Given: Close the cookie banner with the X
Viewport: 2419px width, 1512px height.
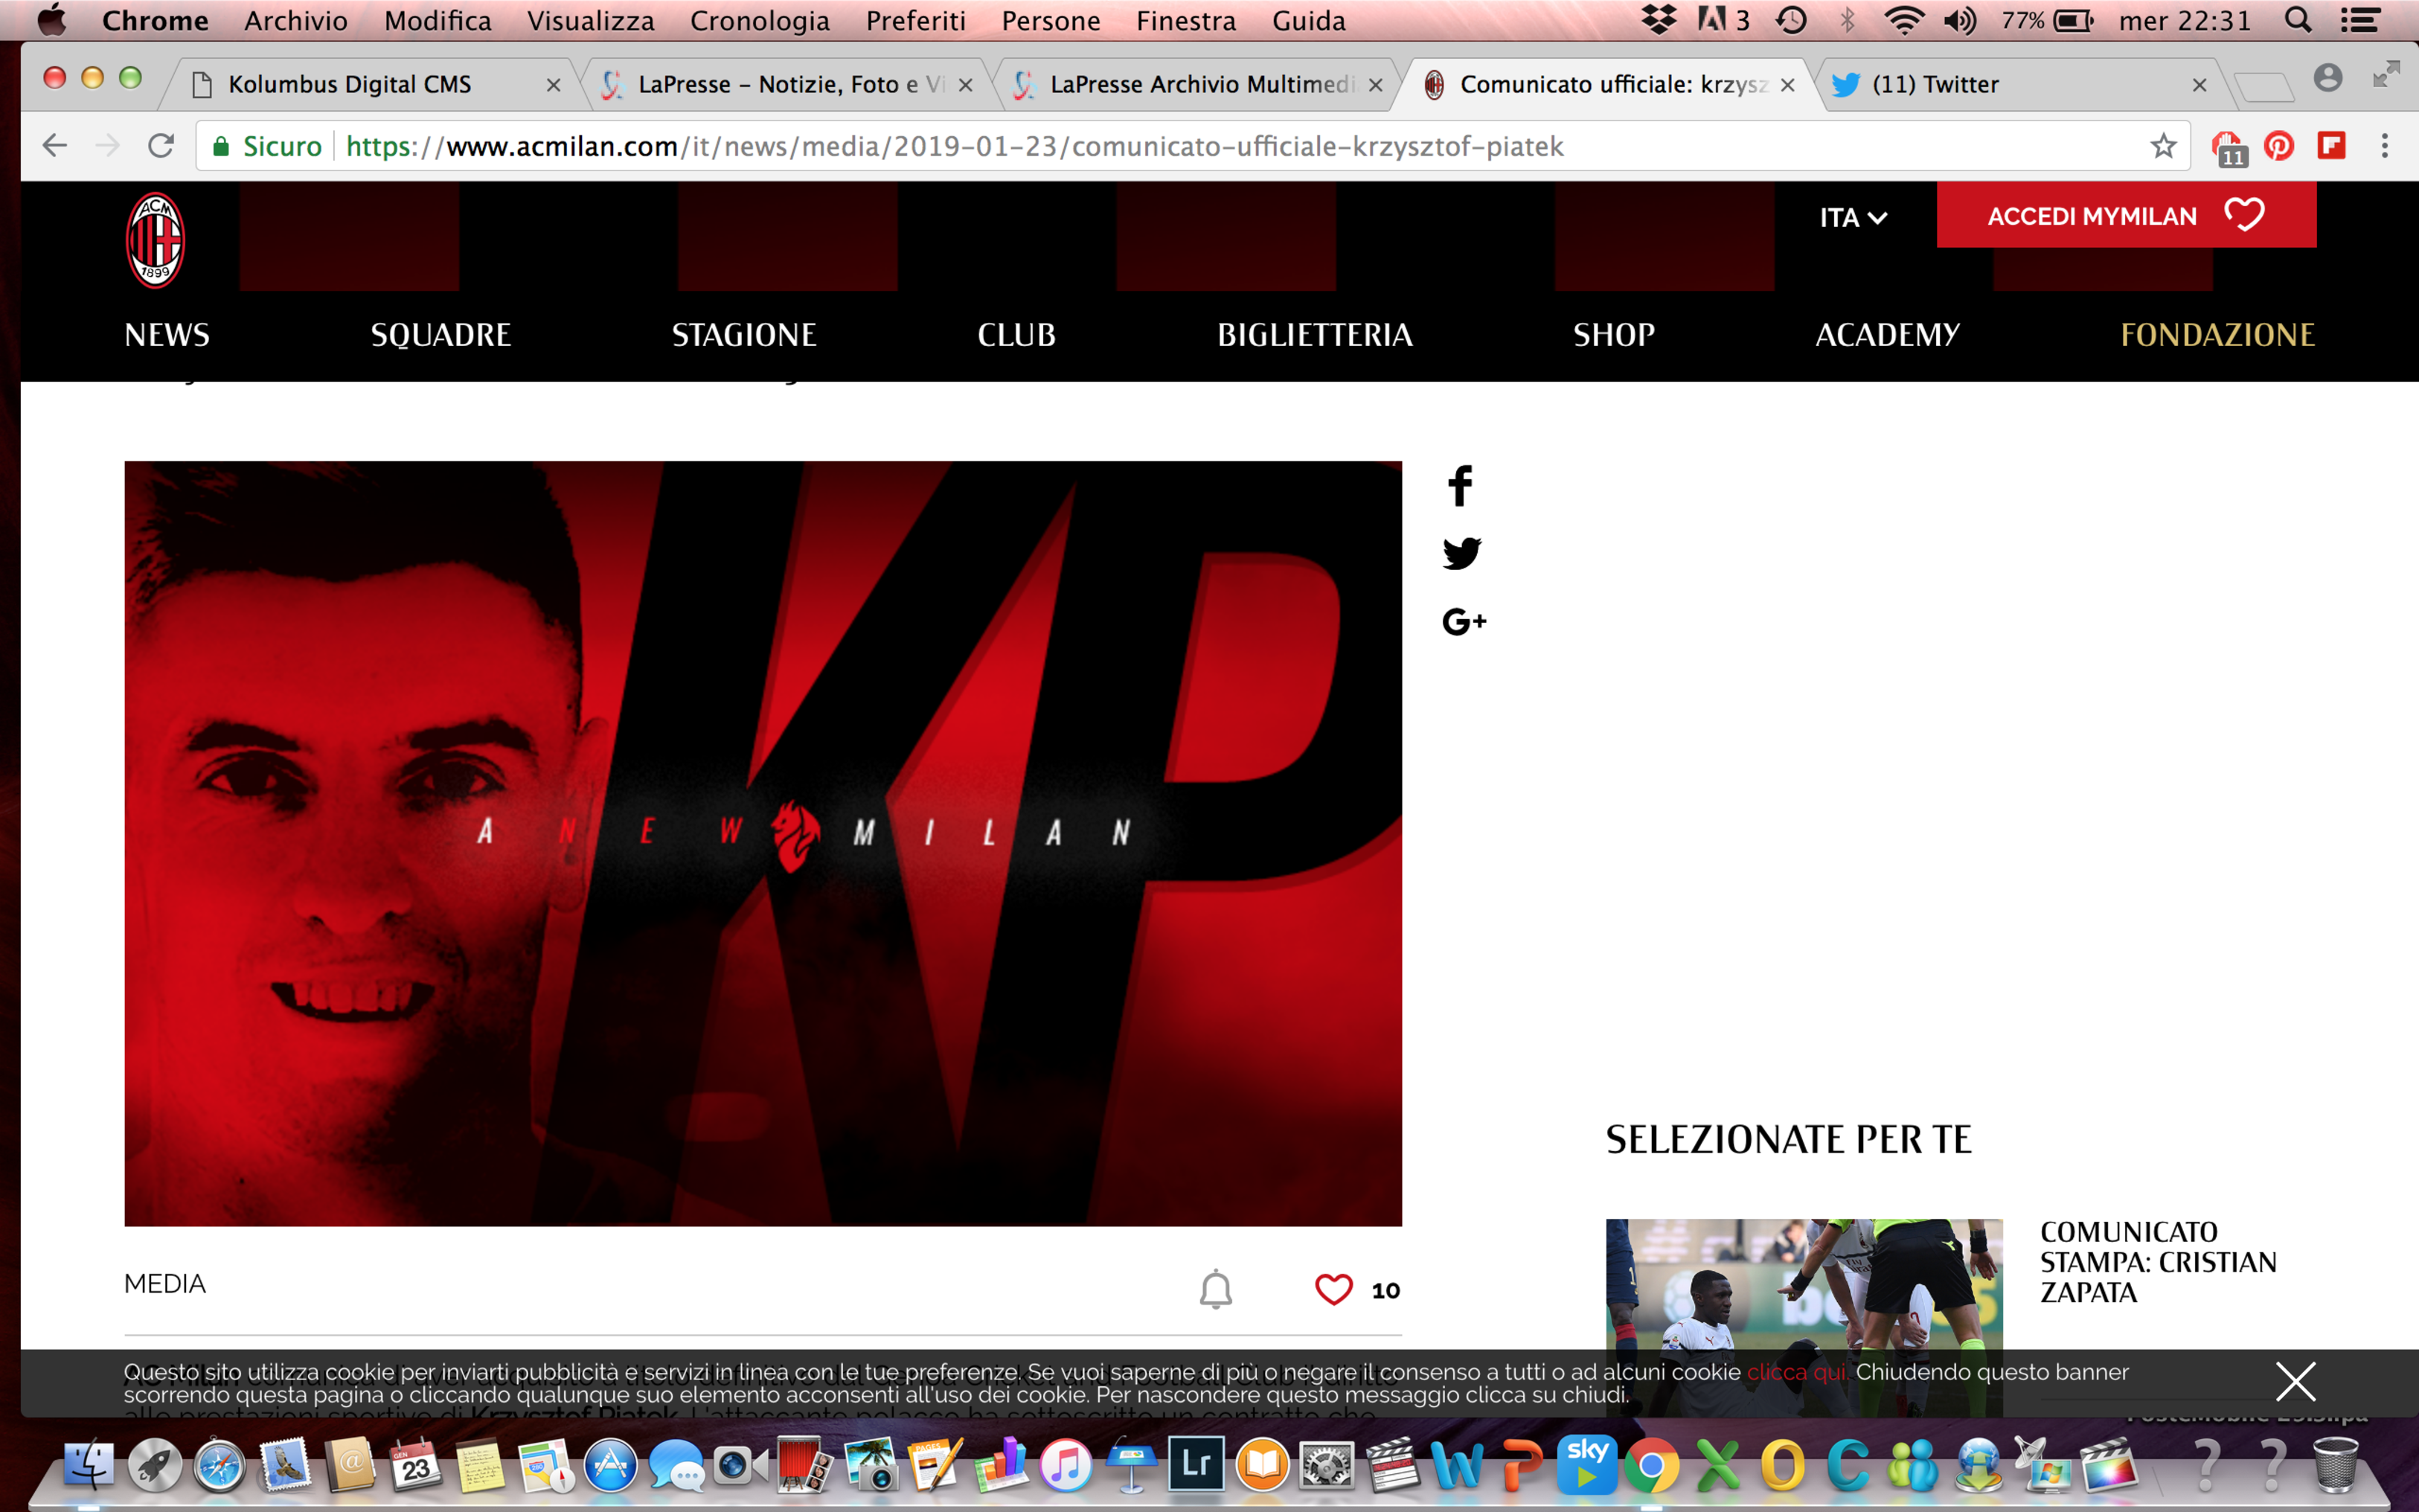Looking at the screenshot, I should click(2296, 1382).
